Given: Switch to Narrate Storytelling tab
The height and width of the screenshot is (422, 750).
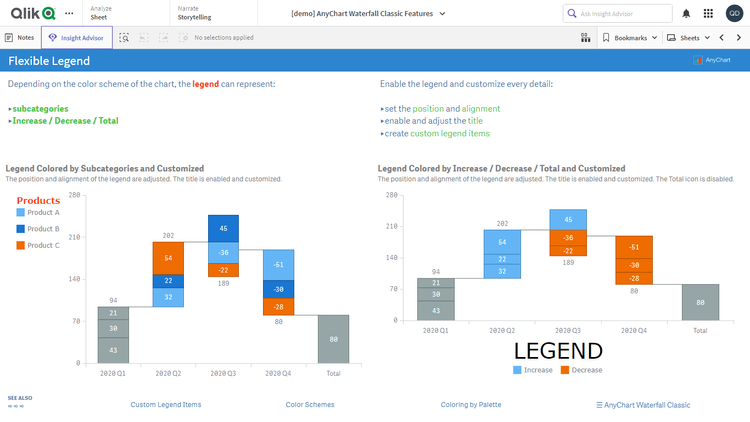Looking at the screenshot, I should pyautogui.click(x=193, y=13).
